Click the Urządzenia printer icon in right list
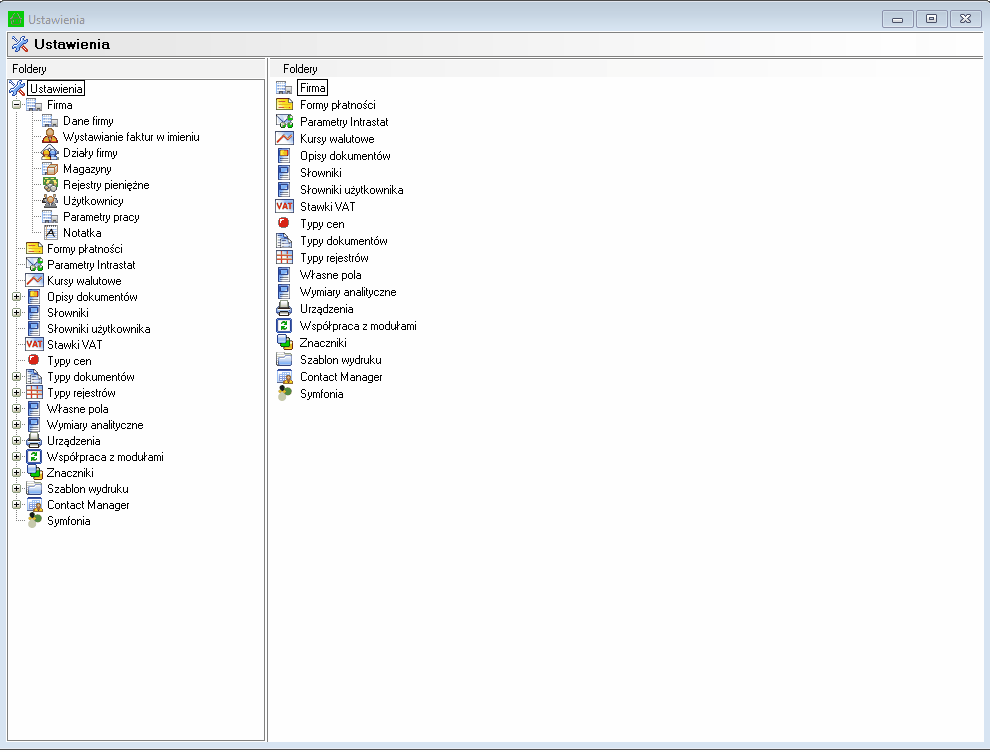 point(284,309)
